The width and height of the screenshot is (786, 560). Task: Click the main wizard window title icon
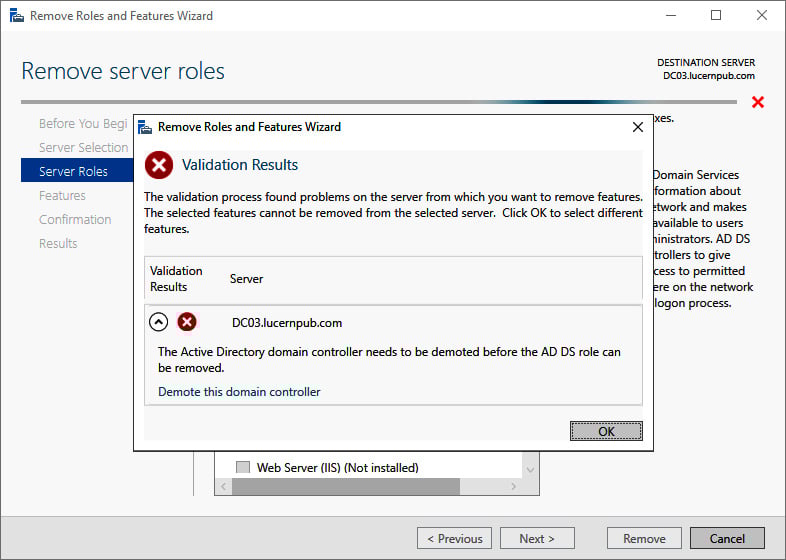click(x=17, y=16)
